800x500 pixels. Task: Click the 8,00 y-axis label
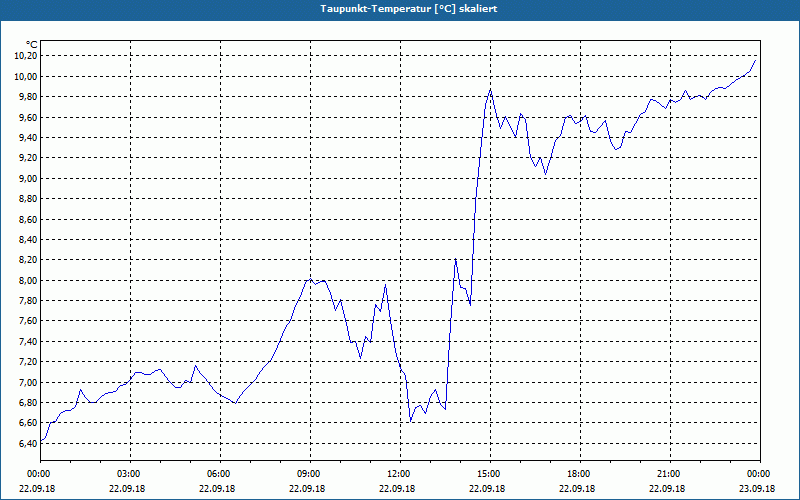(x=28, y=281)
